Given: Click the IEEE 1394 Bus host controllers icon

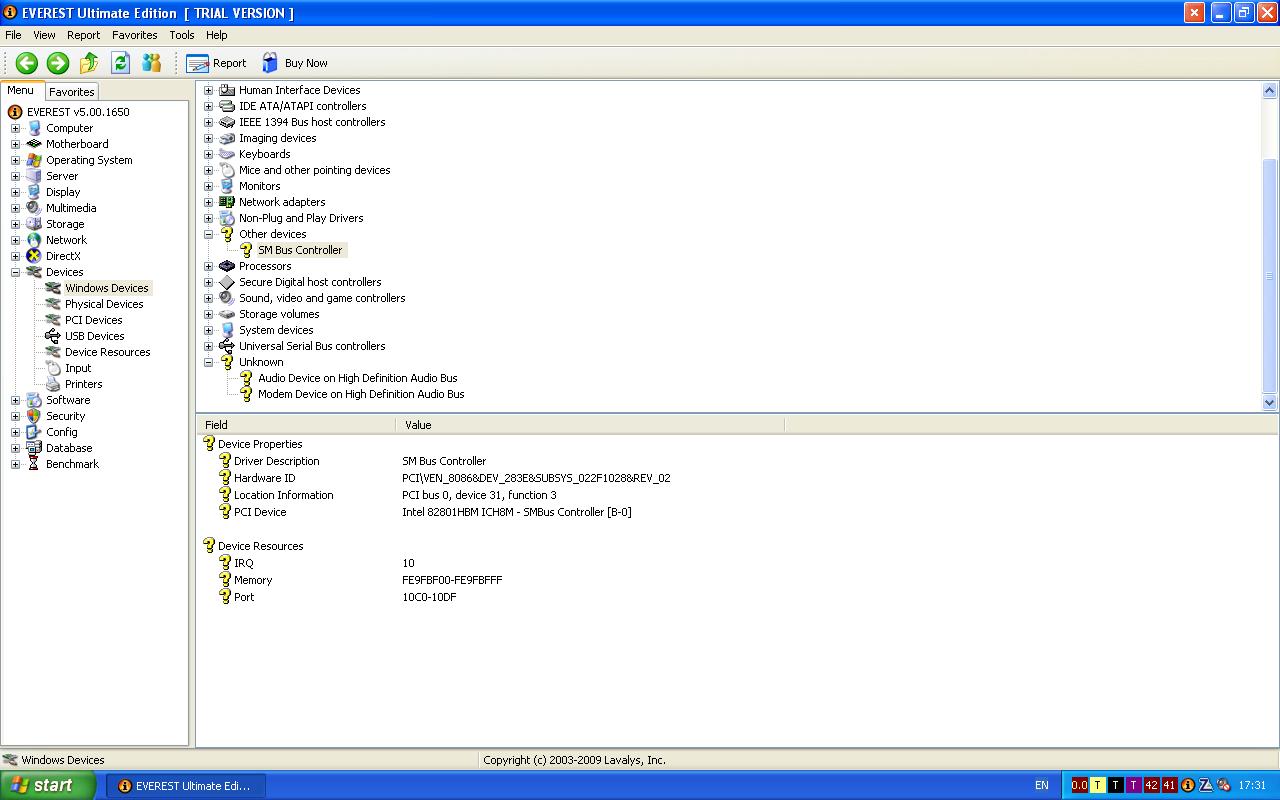Looking at the screenshot, I should tap(227, 122).
